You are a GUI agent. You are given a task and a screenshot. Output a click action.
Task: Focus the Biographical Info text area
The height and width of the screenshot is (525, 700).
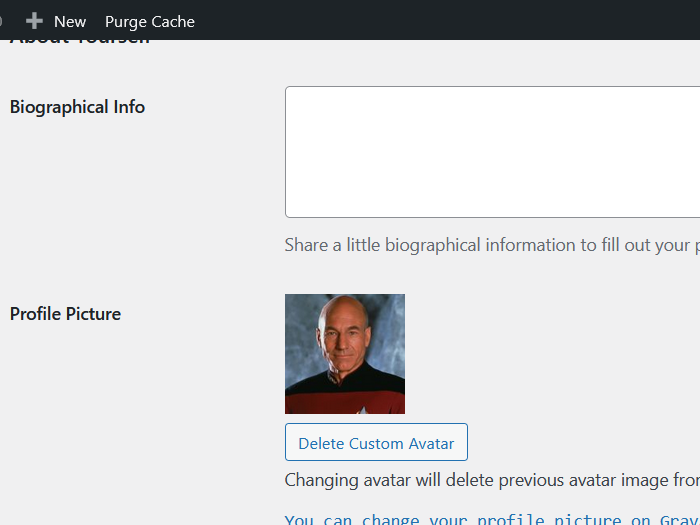point(492,152)
